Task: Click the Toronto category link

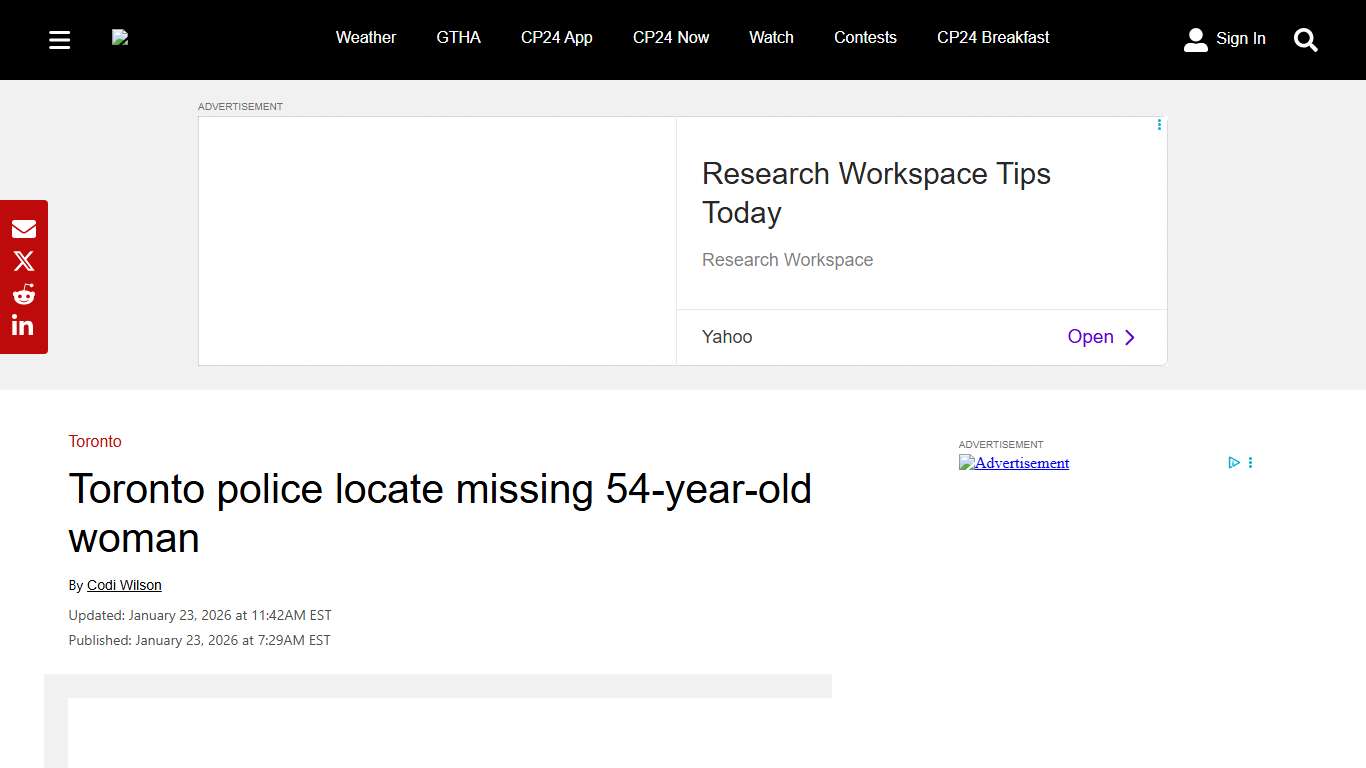Action: (x=95, y=442)
